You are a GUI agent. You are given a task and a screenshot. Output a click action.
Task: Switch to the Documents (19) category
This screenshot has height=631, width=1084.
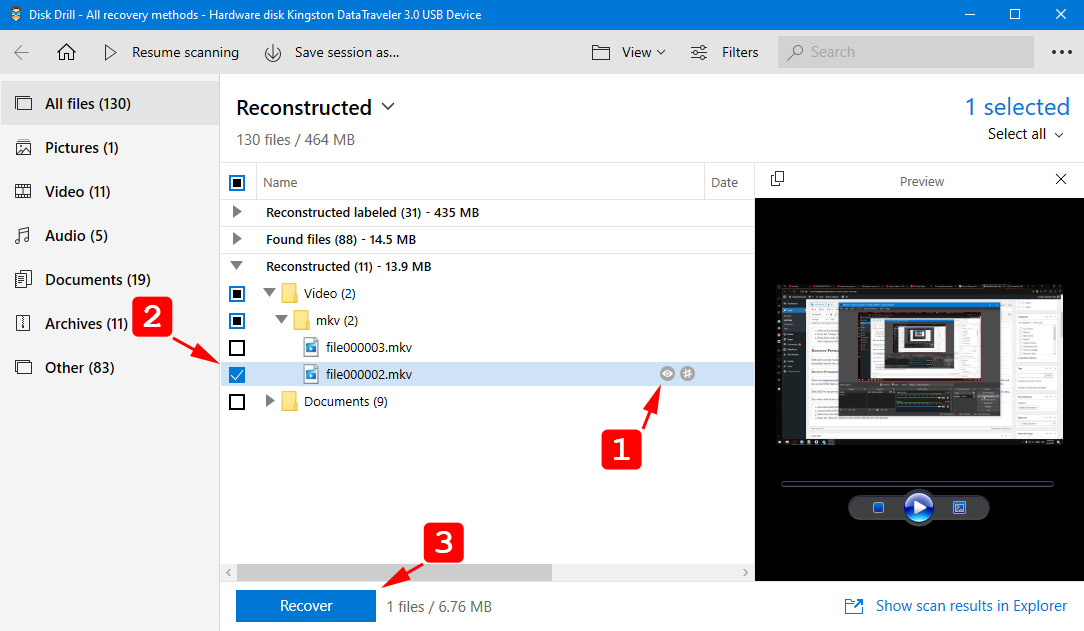[x=97, y=280]
